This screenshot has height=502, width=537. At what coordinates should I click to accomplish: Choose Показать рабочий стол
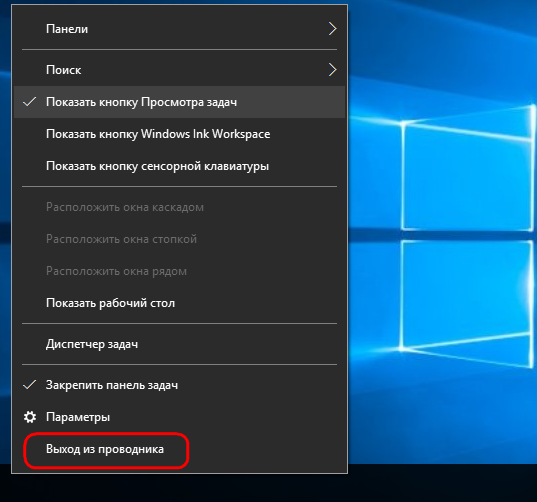[179, 303]
